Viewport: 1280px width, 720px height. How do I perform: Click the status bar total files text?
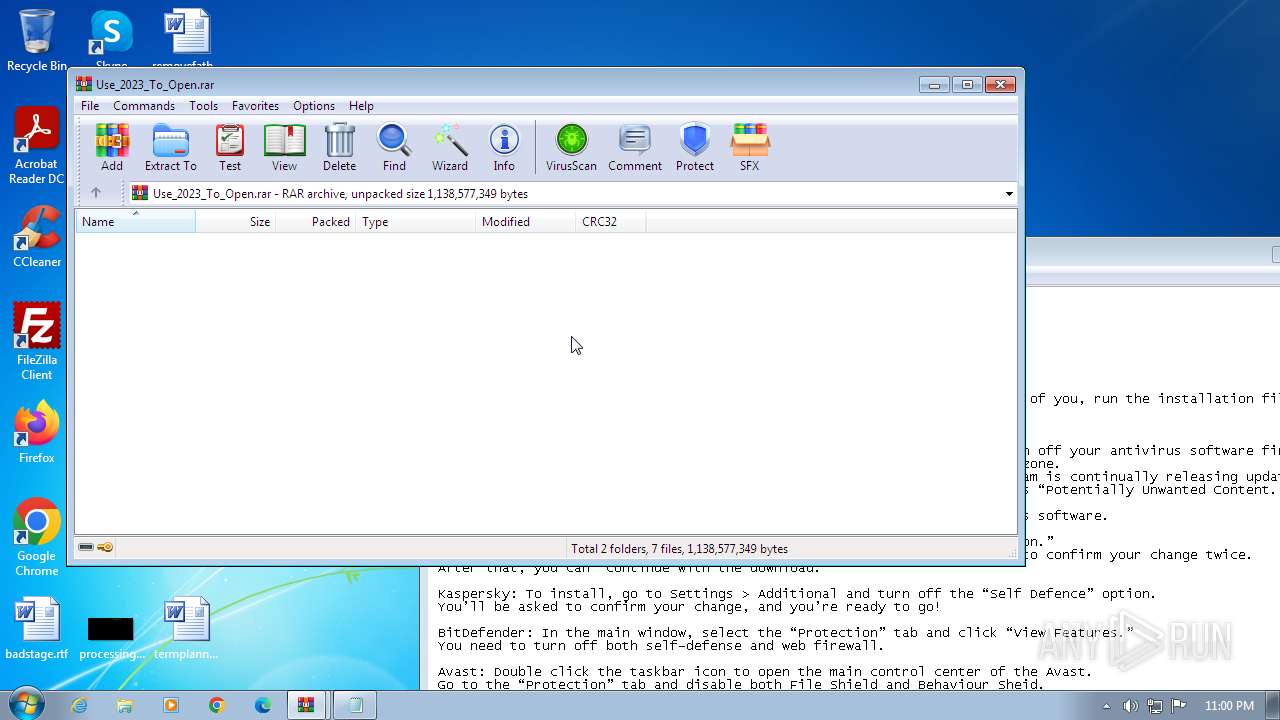tap(679, 549)
